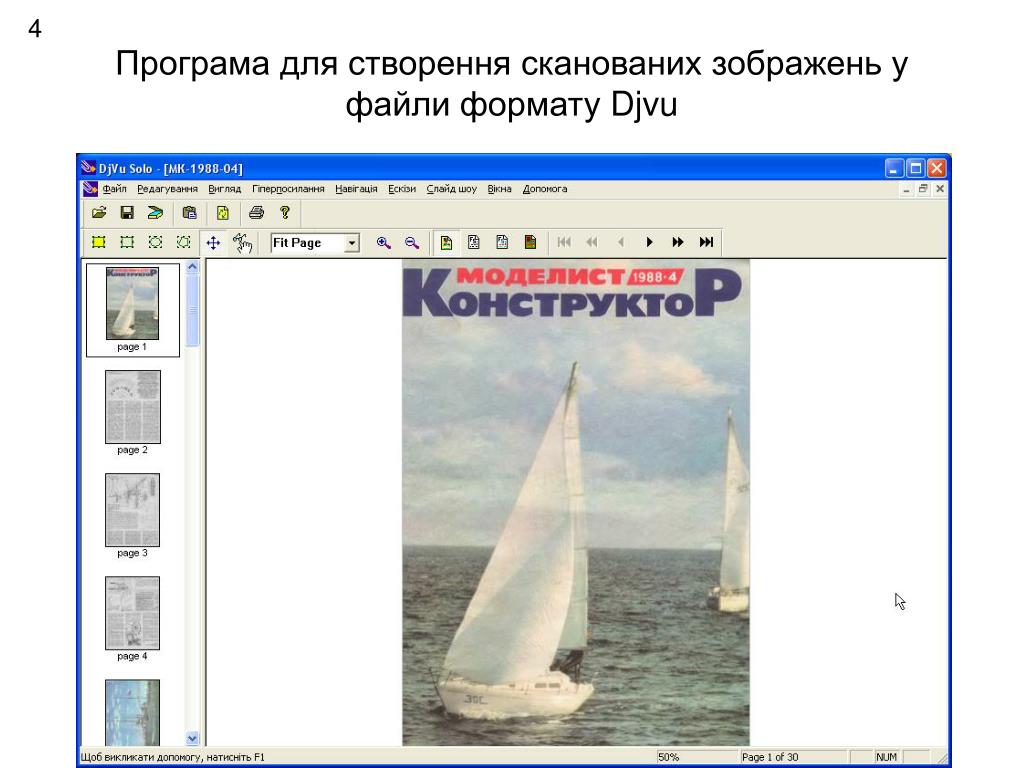The height and width of the screenshot is (768, 1024).
Task: Select the polygon selection tool
Action: 184,242
